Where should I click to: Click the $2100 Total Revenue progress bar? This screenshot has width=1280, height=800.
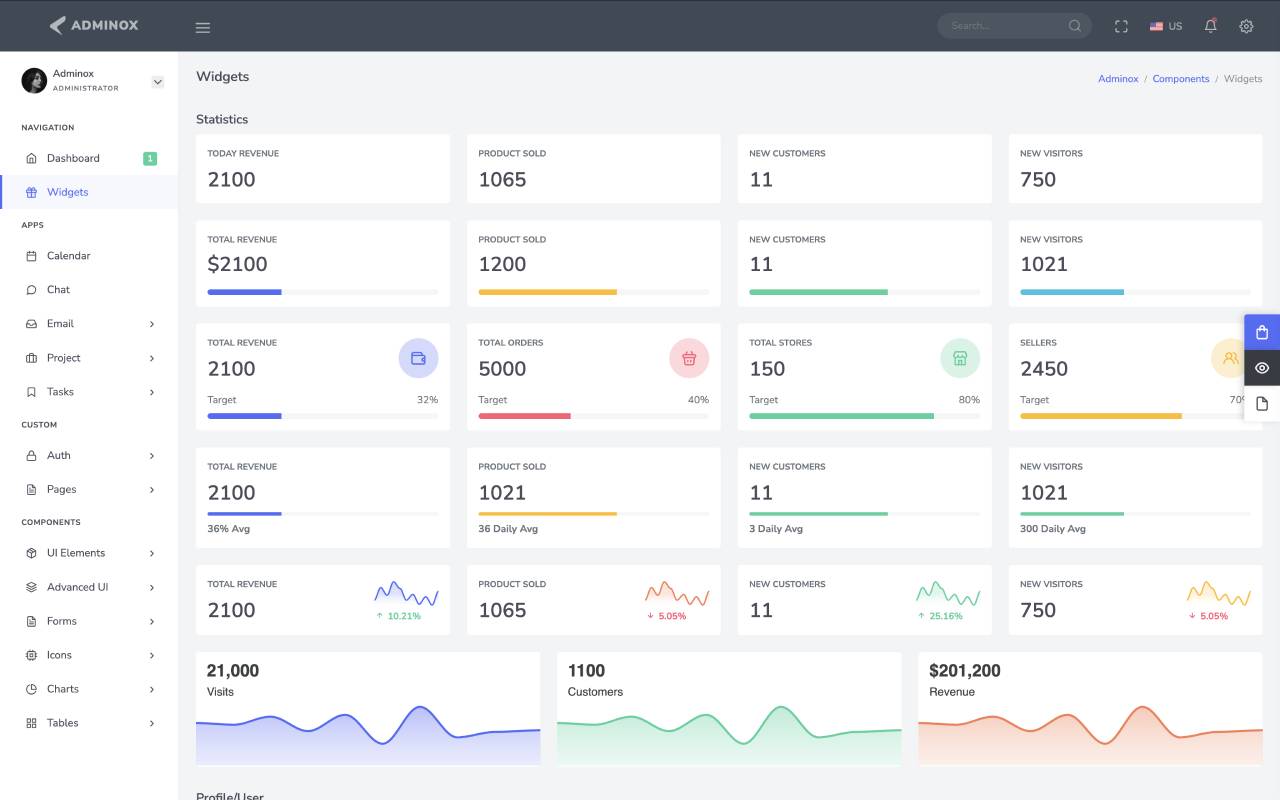(x=322, y=292)
